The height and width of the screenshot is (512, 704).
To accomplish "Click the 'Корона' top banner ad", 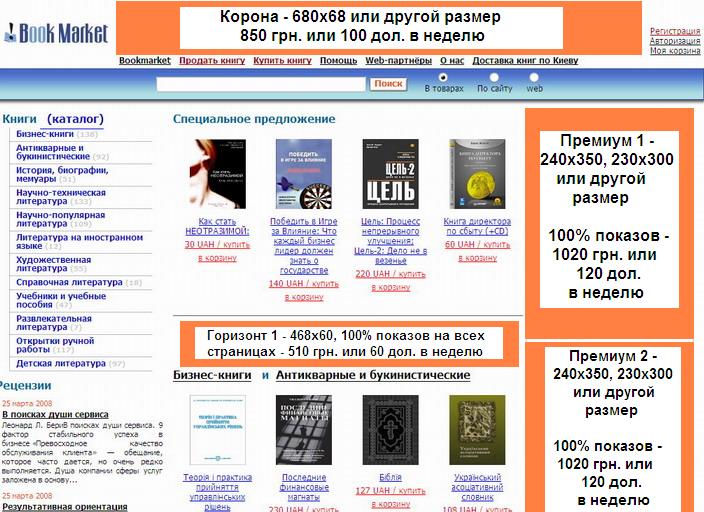I will pos(378,28).
